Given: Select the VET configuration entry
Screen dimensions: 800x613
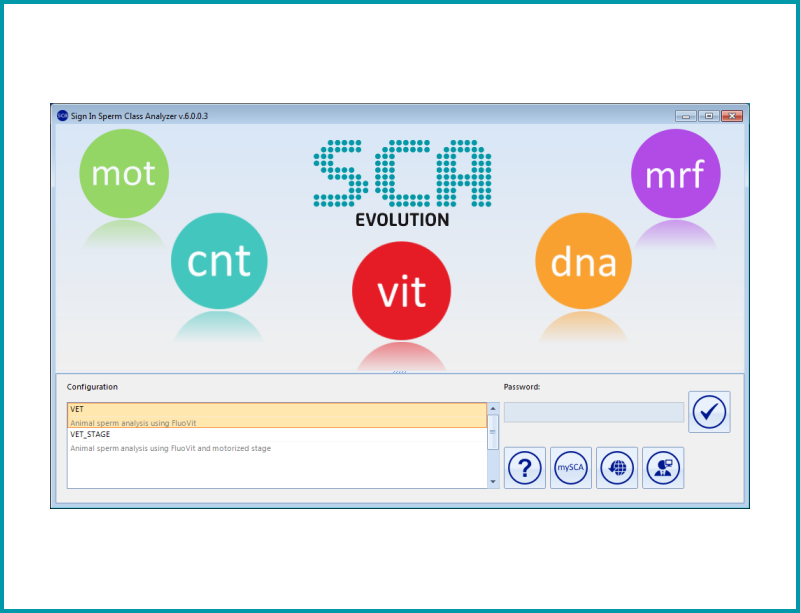Looking at the screenshot, I should 277,415.
